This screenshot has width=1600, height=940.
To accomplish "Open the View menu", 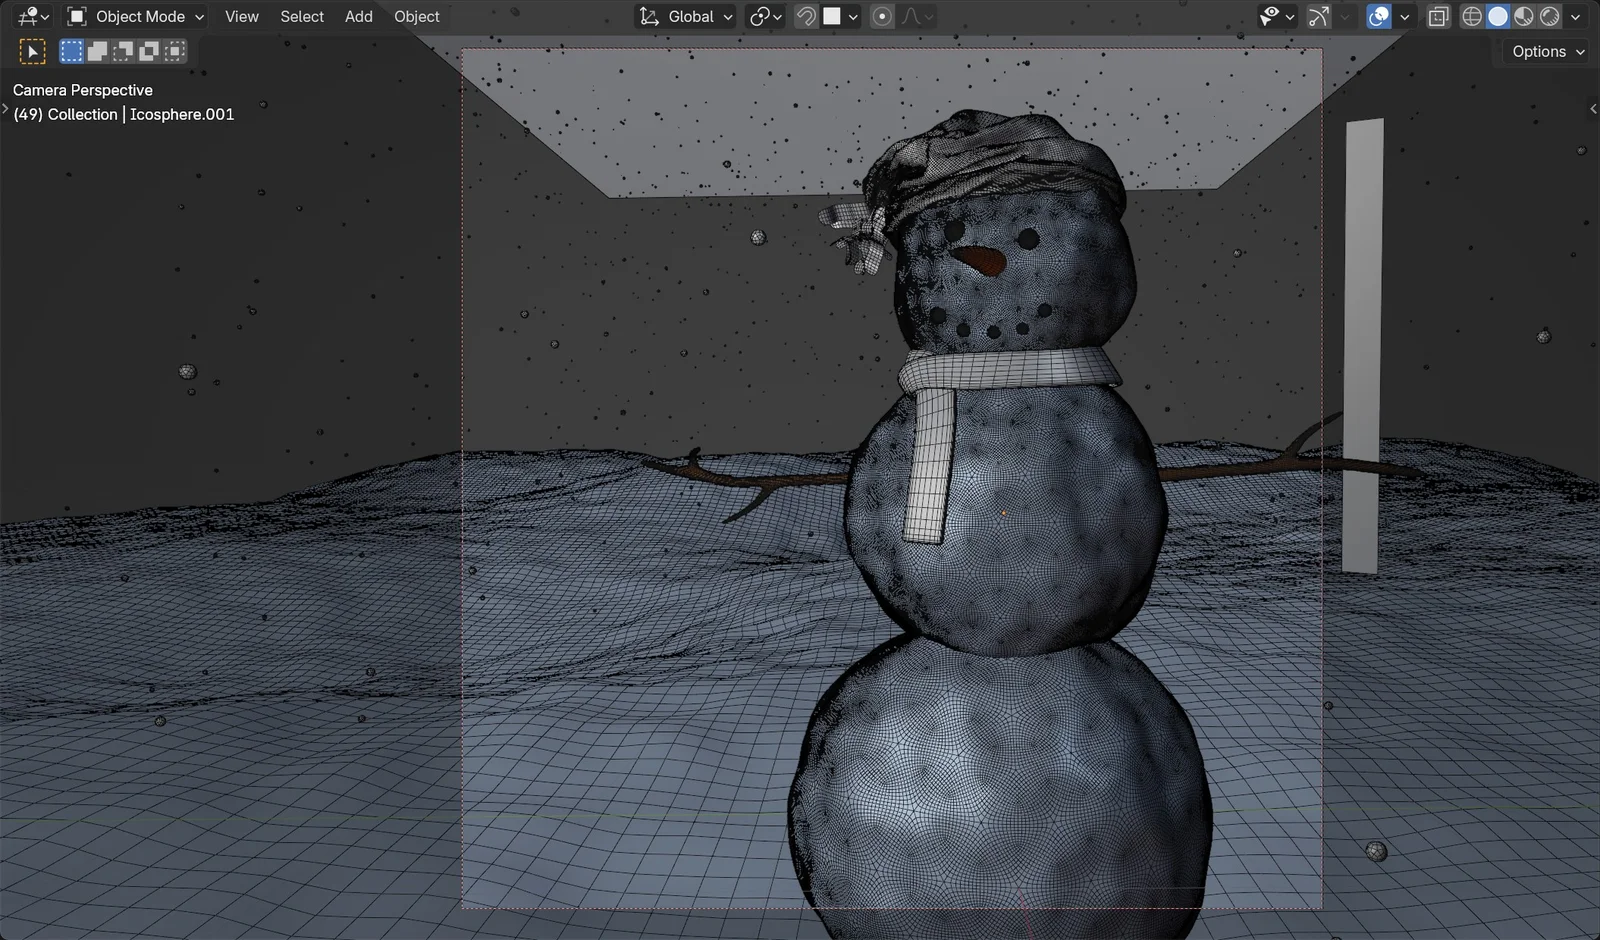I will [x=241, y=16].
